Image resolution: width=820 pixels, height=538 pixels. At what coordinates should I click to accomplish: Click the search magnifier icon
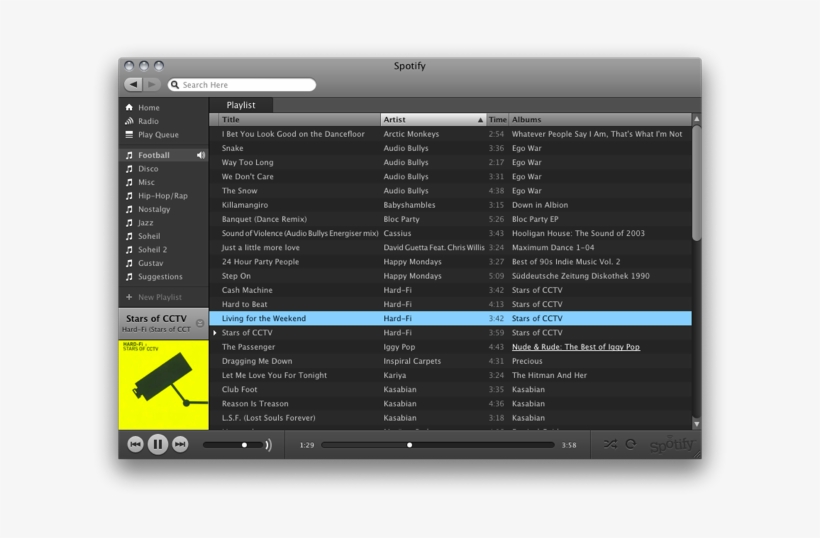click(175, 85)
